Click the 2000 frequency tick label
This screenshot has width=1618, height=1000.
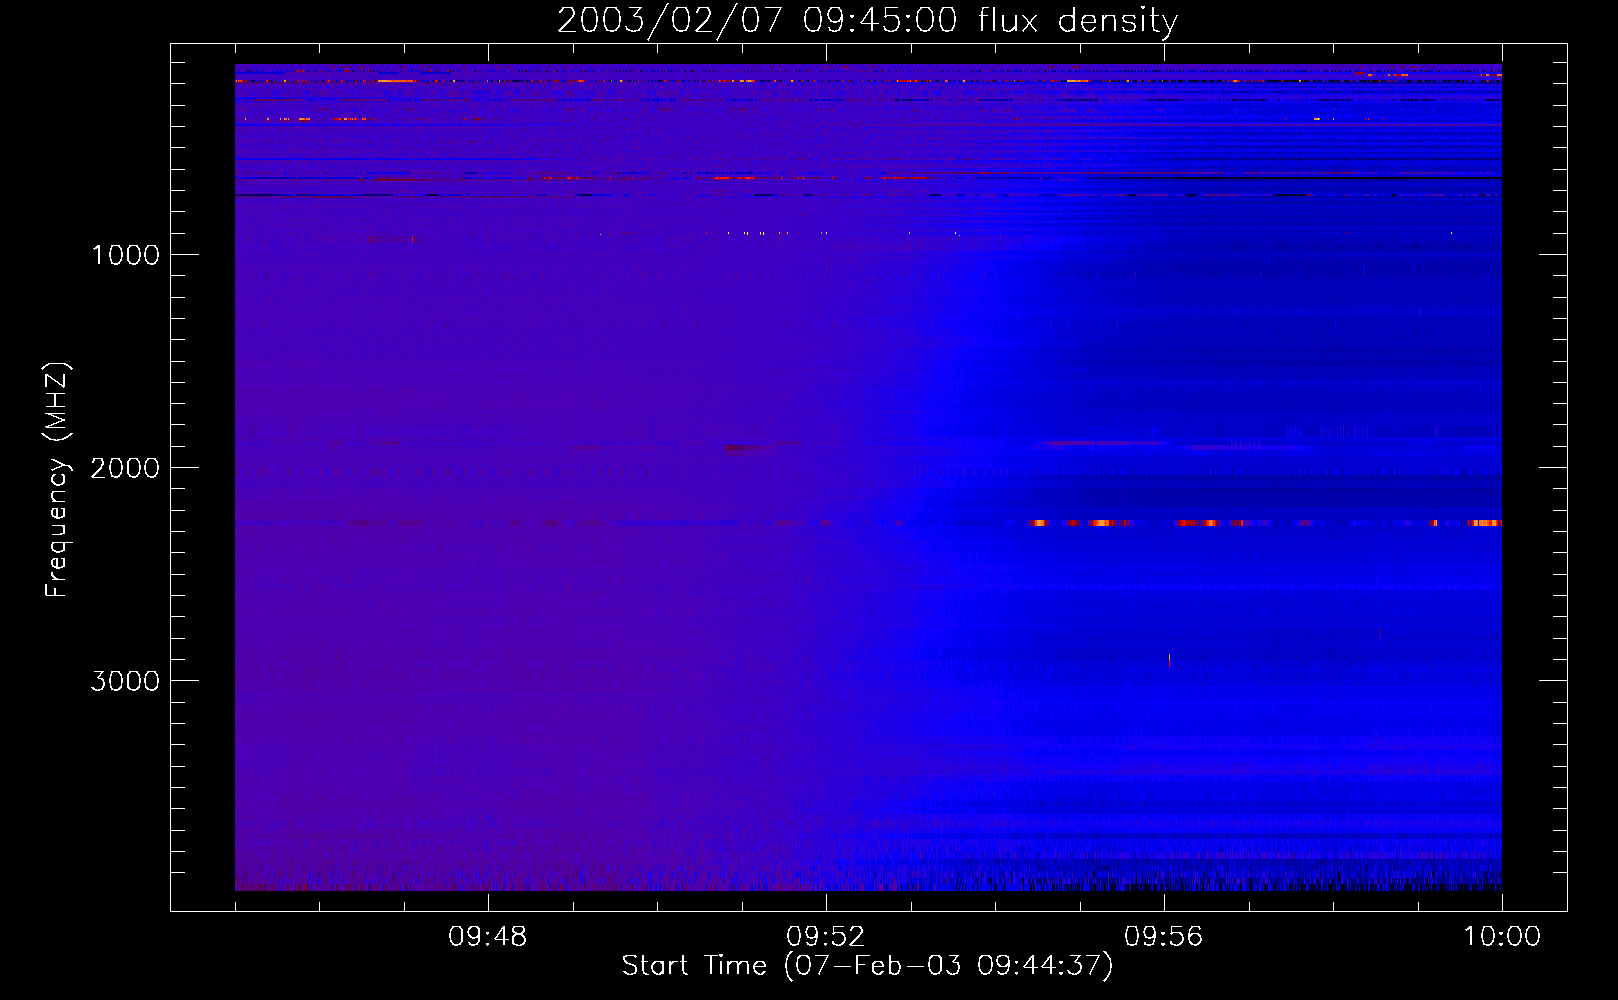125,468
